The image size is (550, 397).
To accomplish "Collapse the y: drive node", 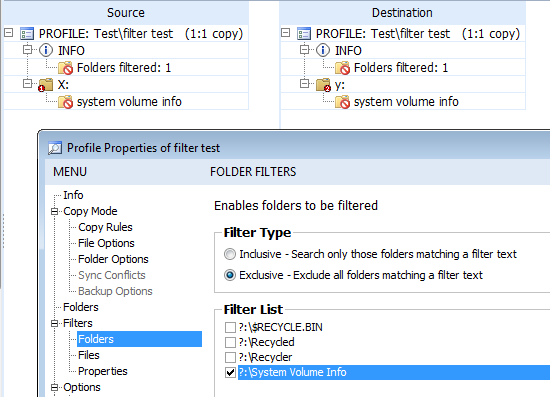I will coord(304,83).
